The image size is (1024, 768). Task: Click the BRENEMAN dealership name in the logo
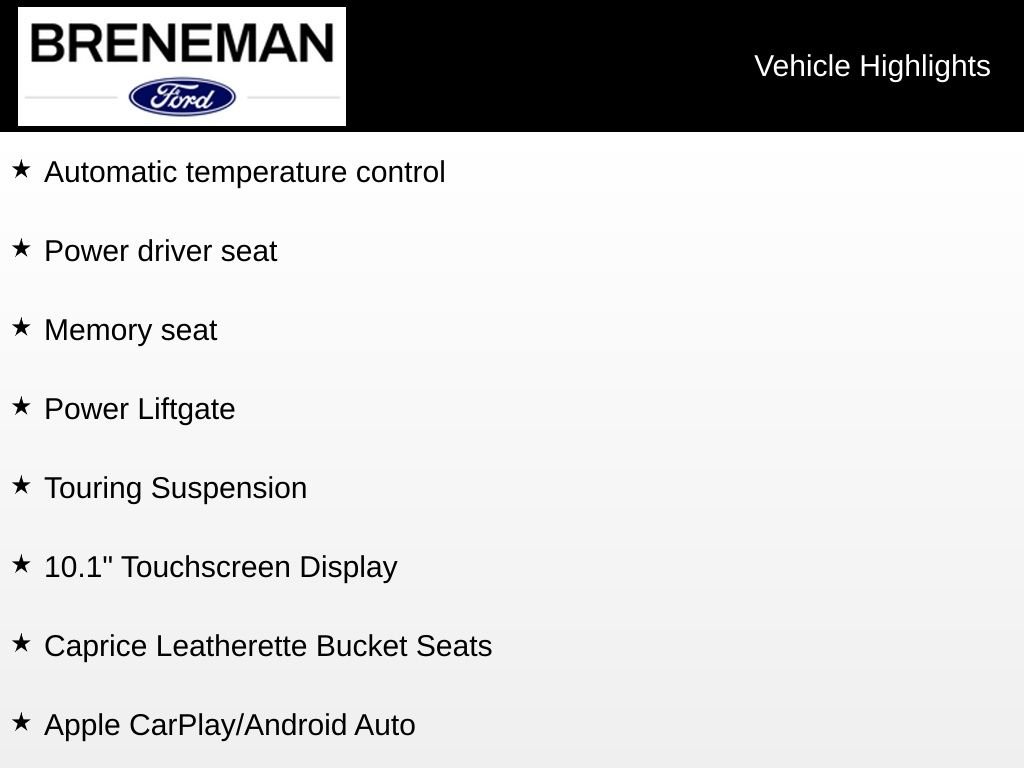(x=182, y=44)
